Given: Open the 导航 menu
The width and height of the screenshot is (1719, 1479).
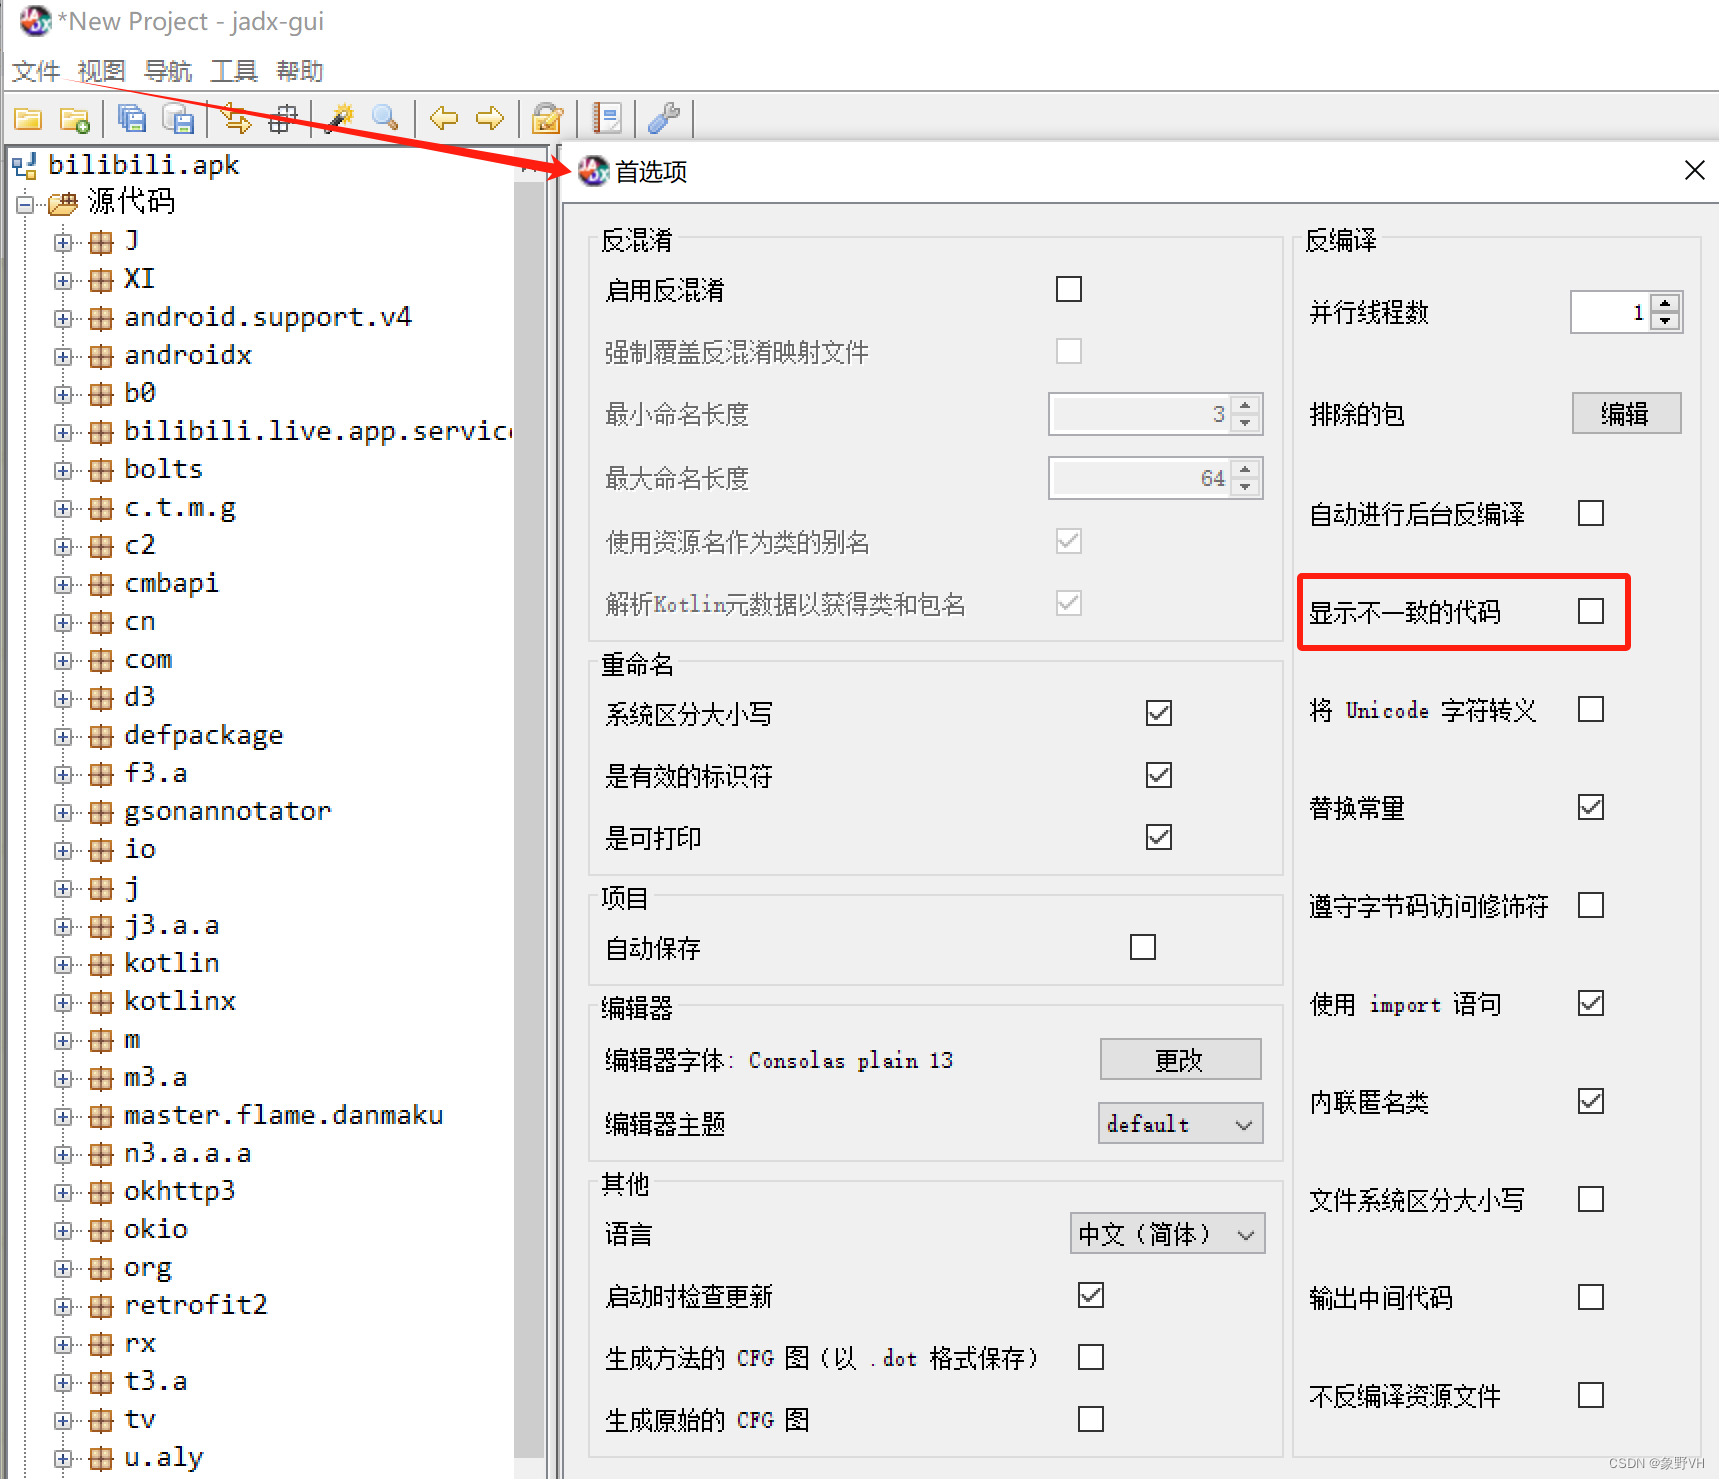Looking at the screenshot, I should (x=168, y=71).
